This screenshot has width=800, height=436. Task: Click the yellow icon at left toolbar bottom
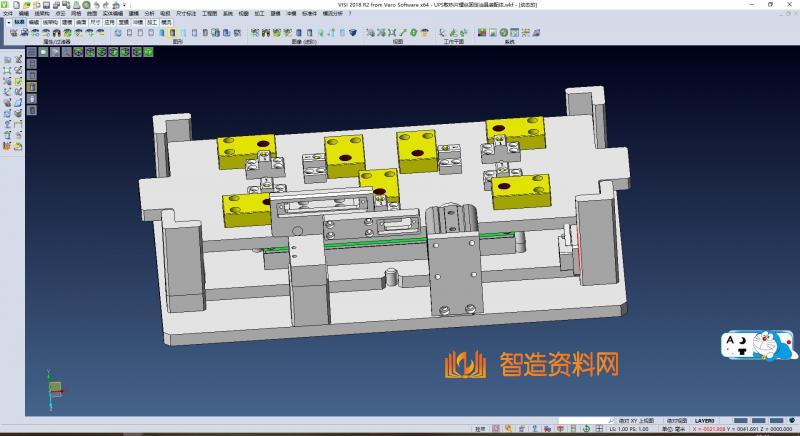(x=18, y=146)
